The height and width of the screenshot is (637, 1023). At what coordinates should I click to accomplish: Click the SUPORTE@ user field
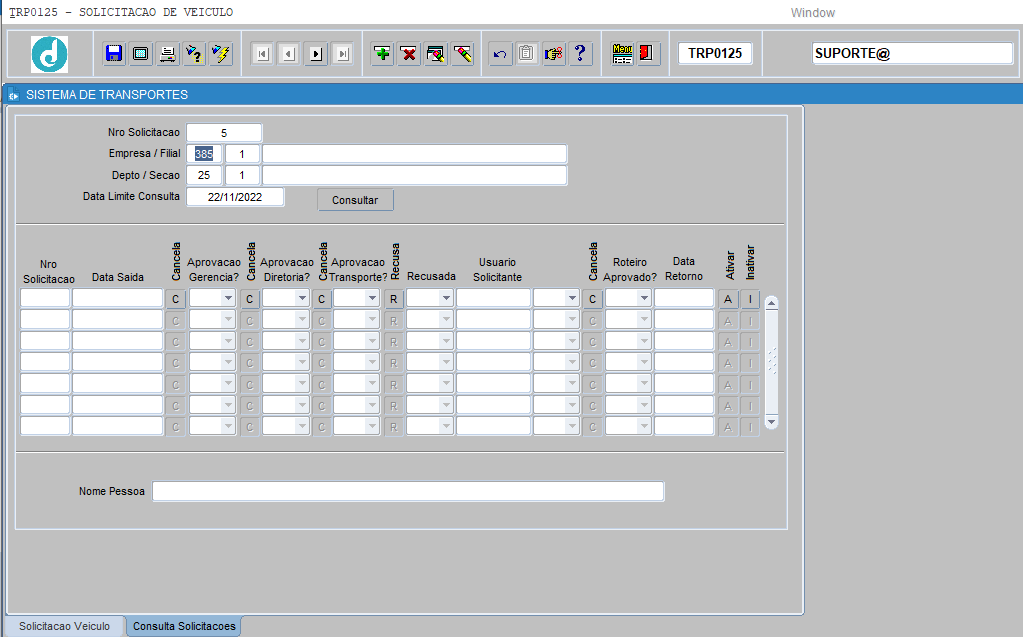tap(912, 54)
